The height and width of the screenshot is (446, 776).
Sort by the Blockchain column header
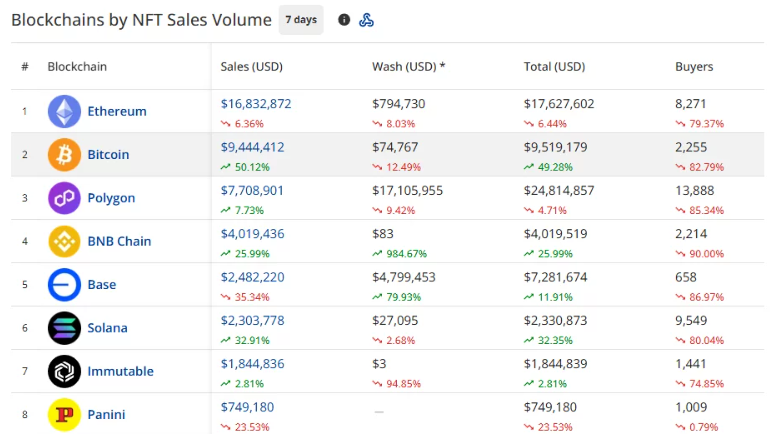pyautogui.click(x=77, y=66)
